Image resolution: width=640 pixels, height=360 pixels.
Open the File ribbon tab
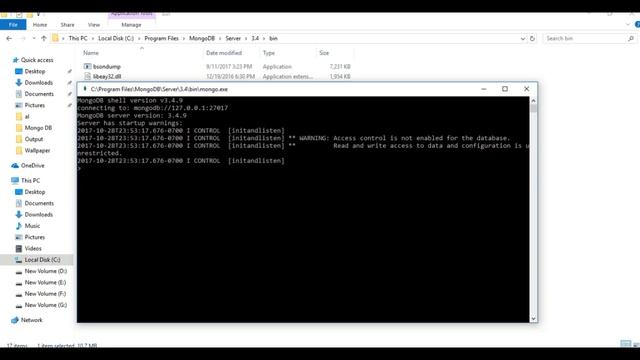(13, 25)
